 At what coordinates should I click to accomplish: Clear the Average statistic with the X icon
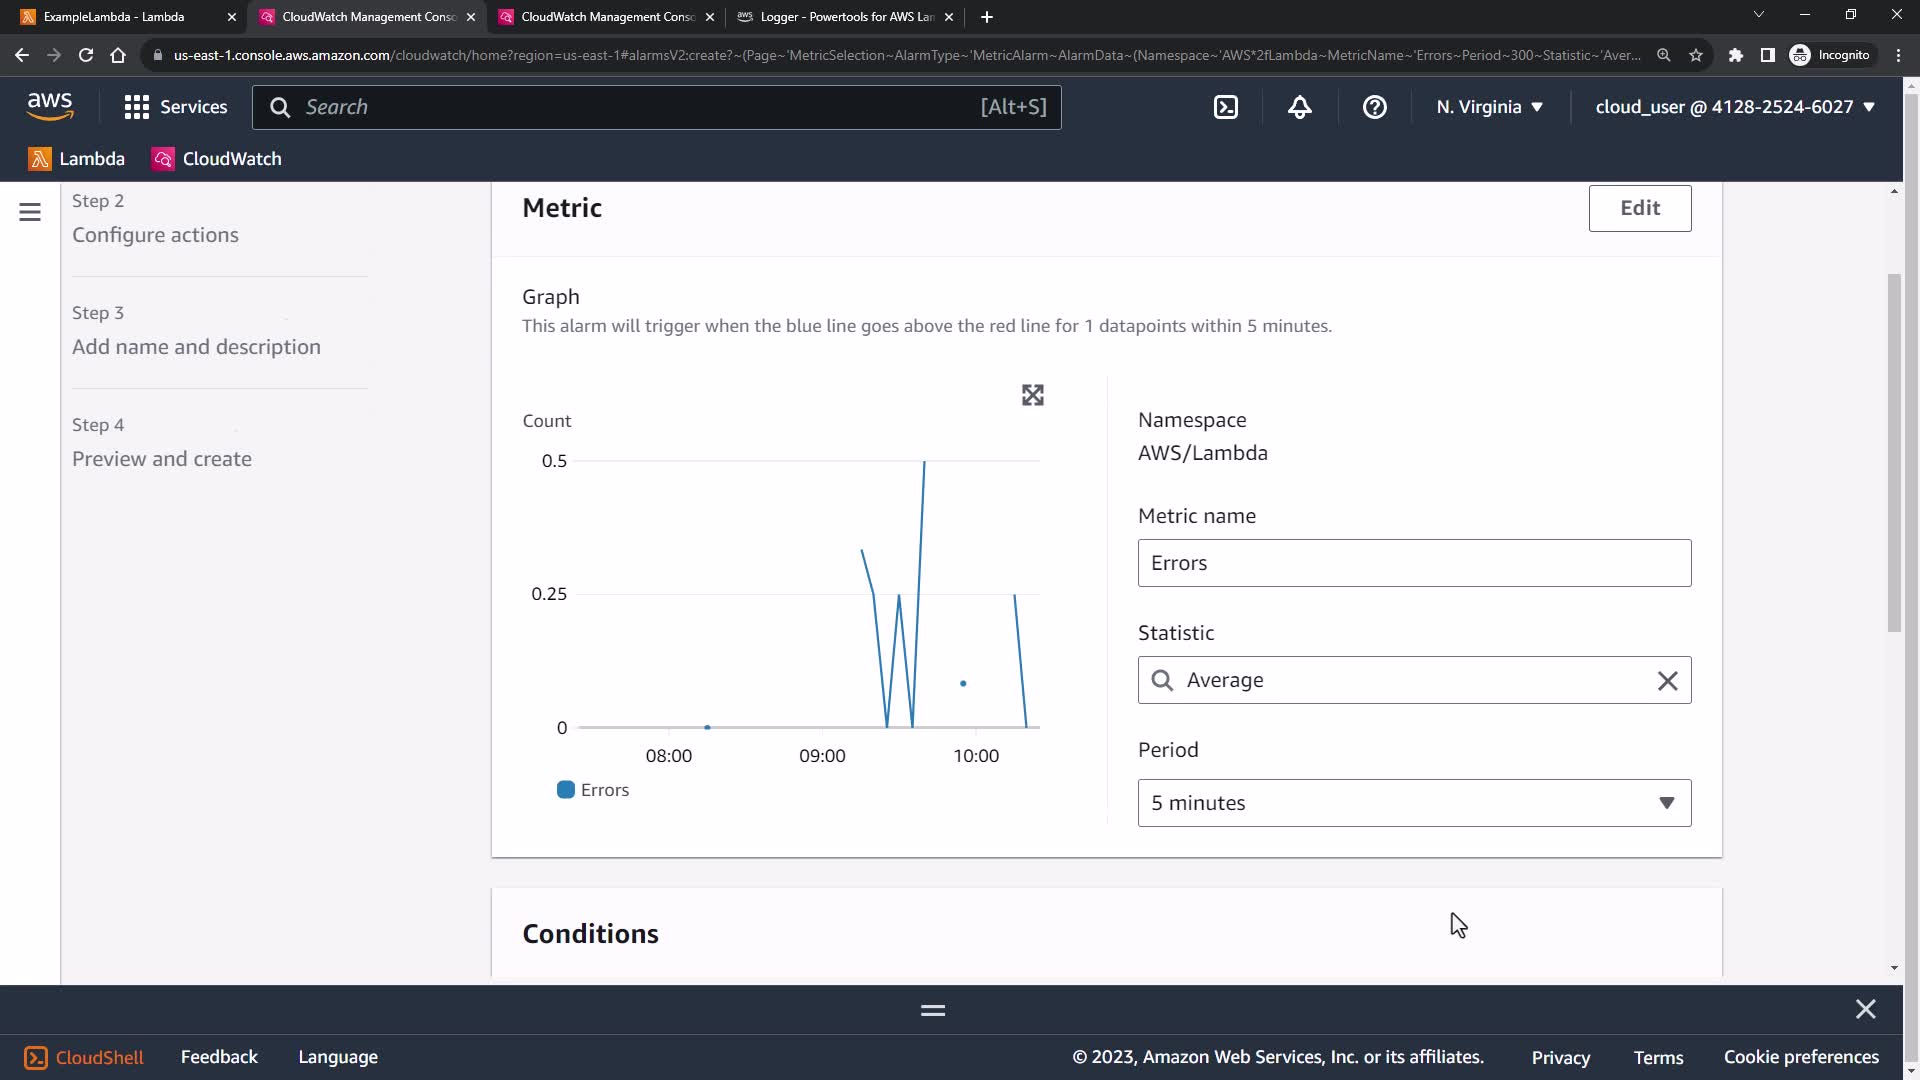(1667, 681)
